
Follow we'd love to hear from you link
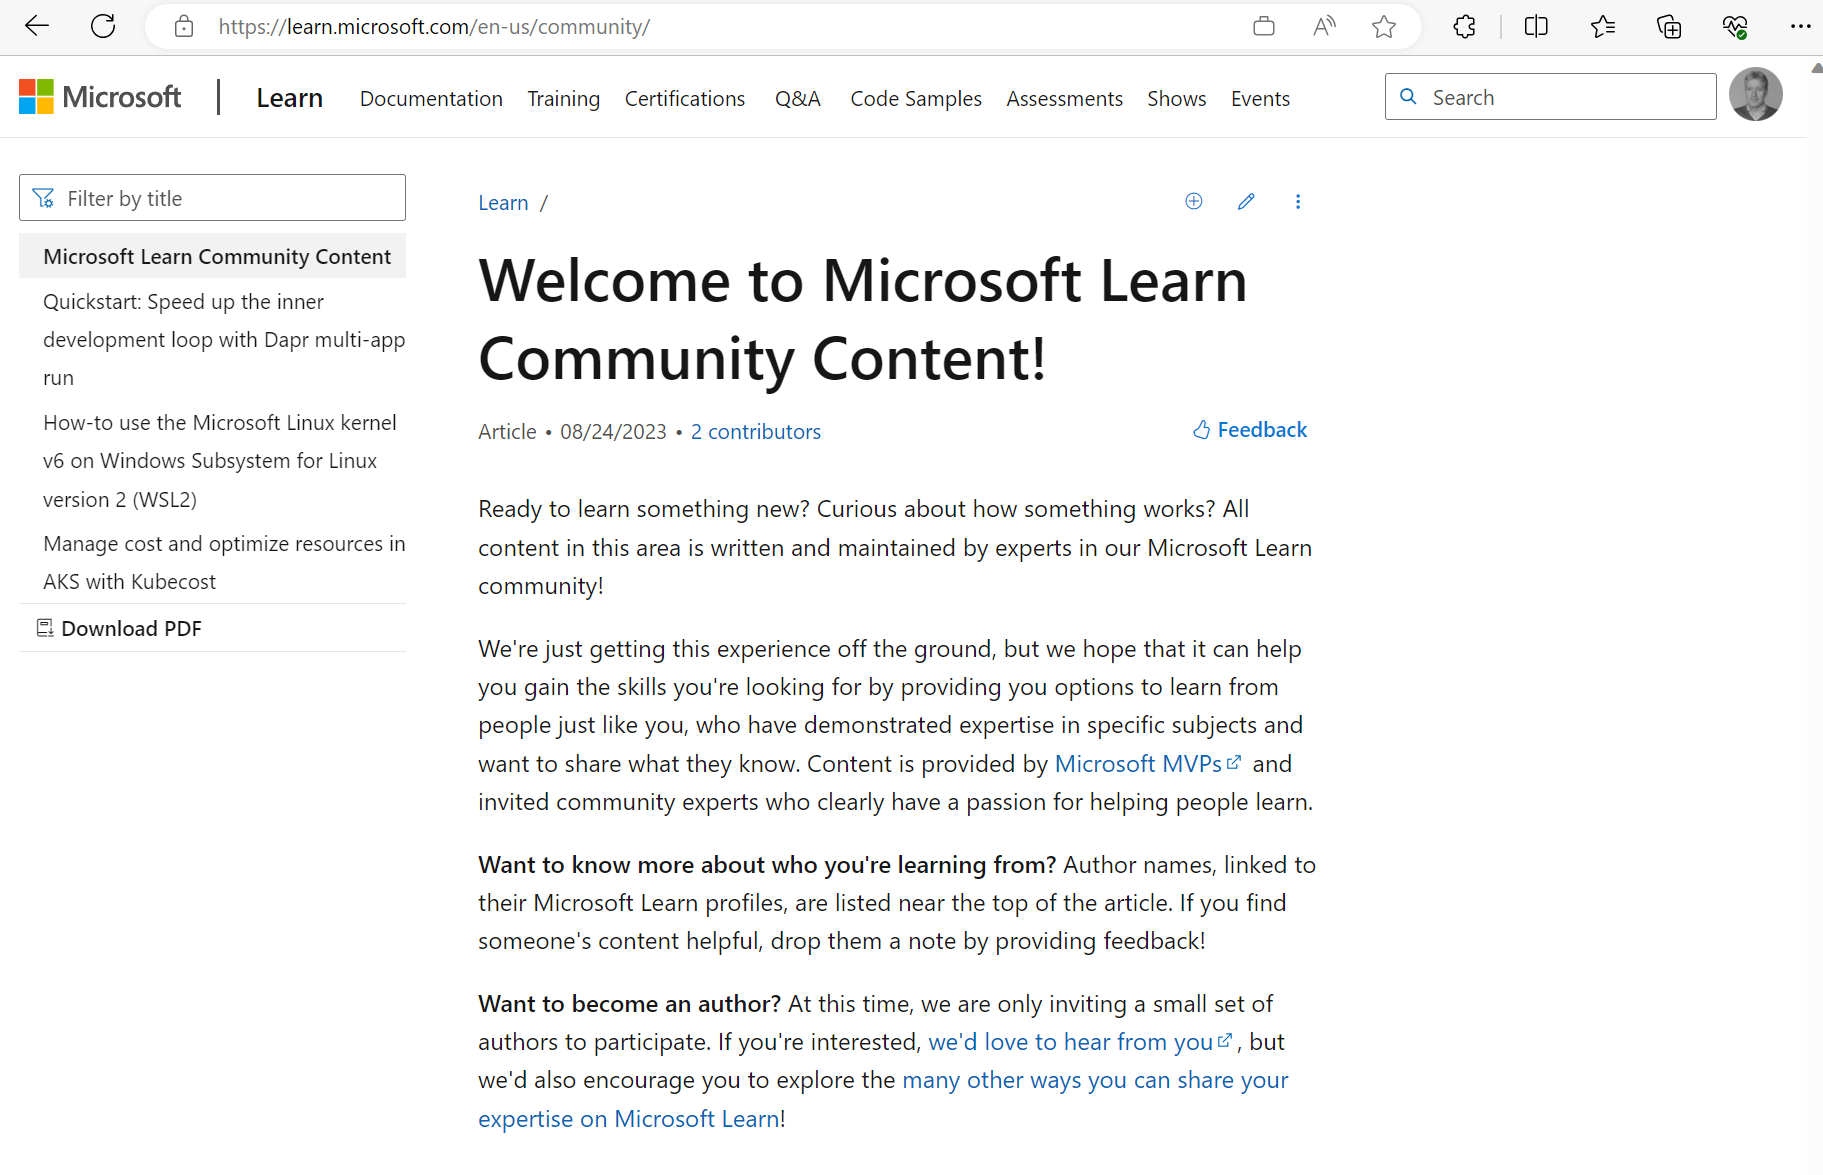click(x=1080, y=1042)
